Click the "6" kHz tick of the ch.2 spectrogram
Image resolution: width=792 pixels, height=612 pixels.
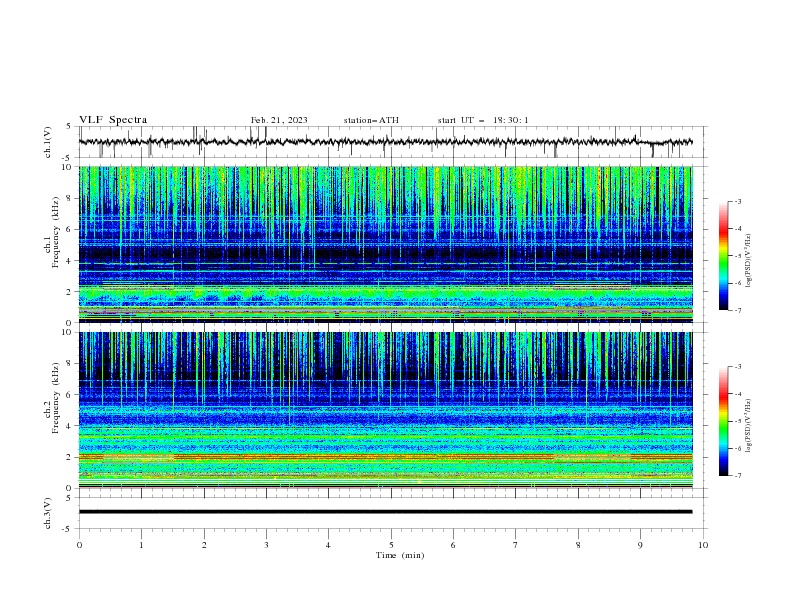click(71, 395)
